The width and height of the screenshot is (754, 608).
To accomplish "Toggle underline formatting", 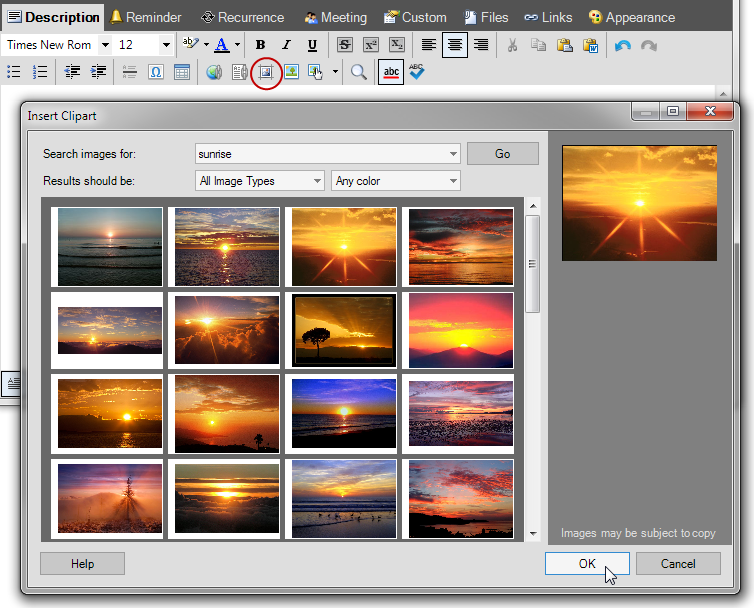I will [x=313, y=45].
